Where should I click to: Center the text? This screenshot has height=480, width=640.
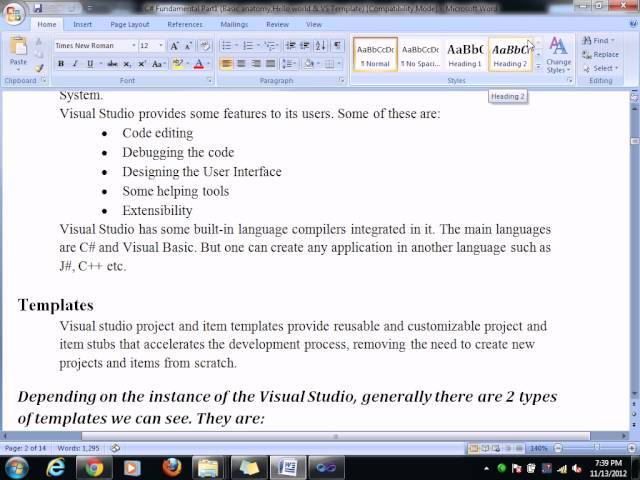(241, 64)
